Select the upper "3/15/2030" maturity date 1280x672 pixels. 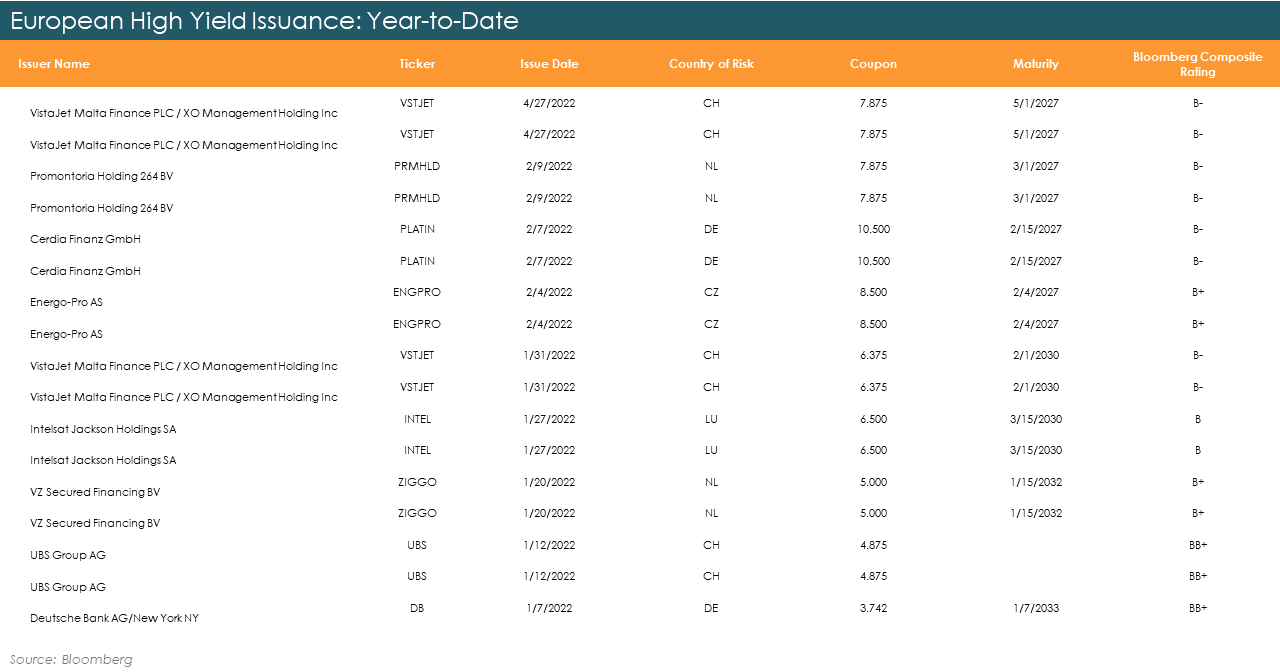pyautogui.click(x=1035, y=419)
